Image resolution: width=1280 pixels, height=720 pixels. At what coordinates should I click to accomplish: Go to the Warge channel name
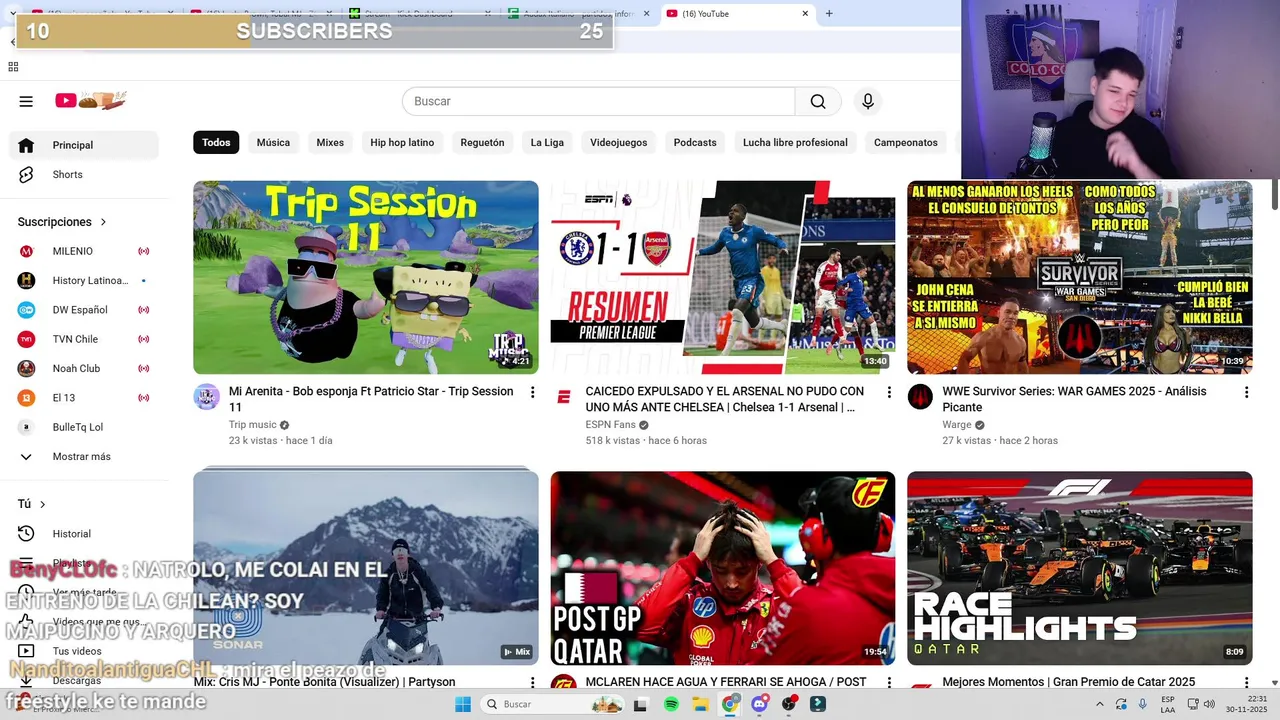(957, 425)
